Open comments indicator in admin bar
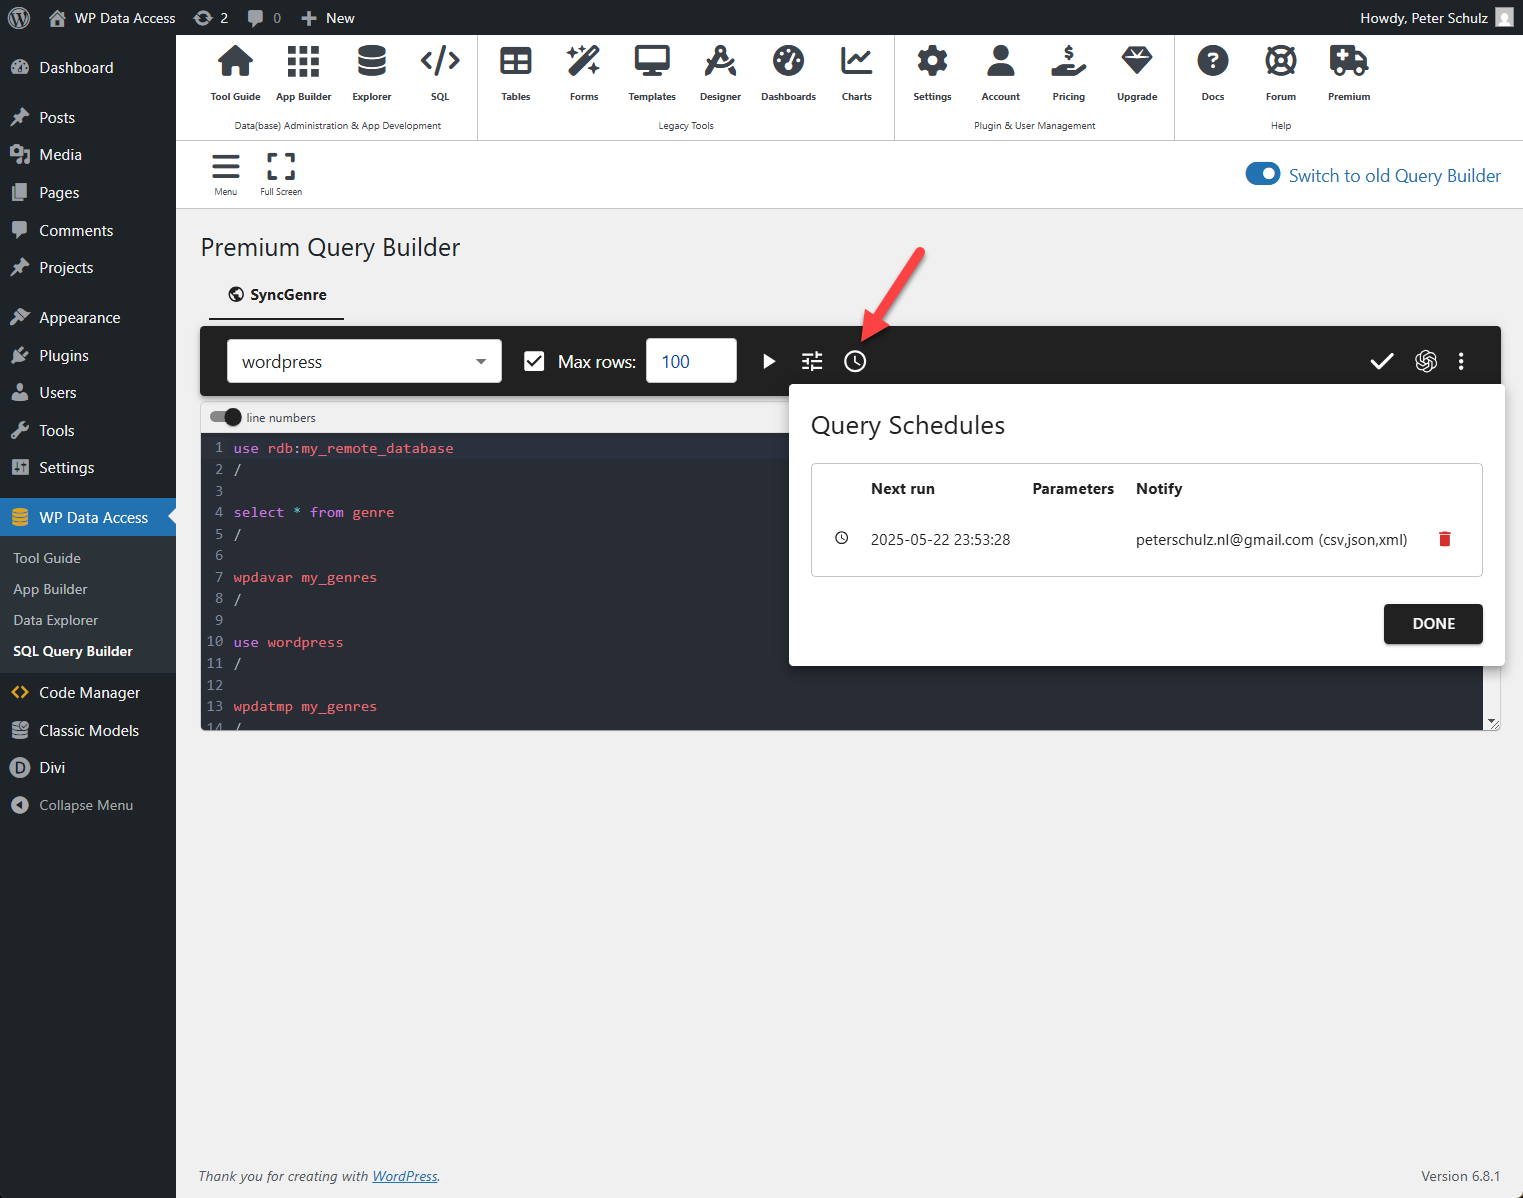Screen dimensions: 1523x1198 click(264, 18)
